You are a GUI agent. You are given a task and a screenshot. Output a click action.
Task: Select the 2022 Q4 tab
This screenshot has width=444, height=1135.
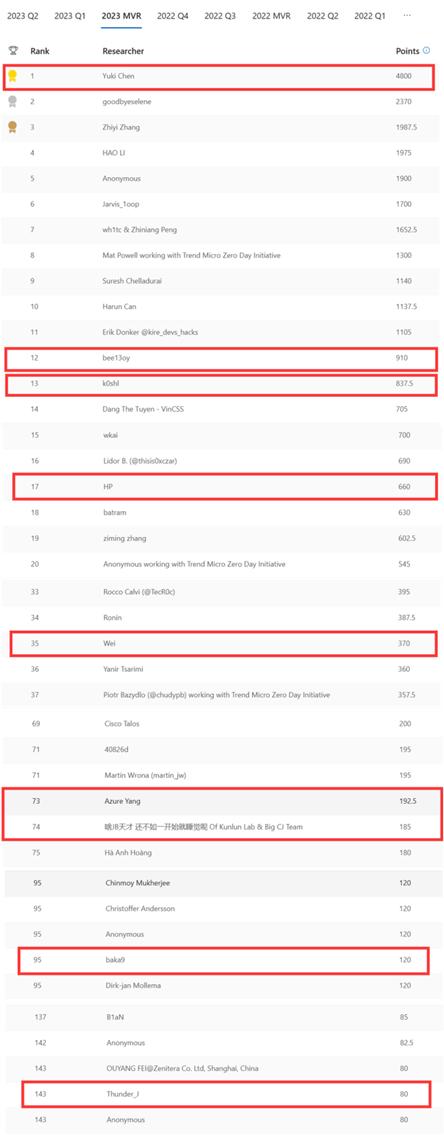[x=173, y=14]
